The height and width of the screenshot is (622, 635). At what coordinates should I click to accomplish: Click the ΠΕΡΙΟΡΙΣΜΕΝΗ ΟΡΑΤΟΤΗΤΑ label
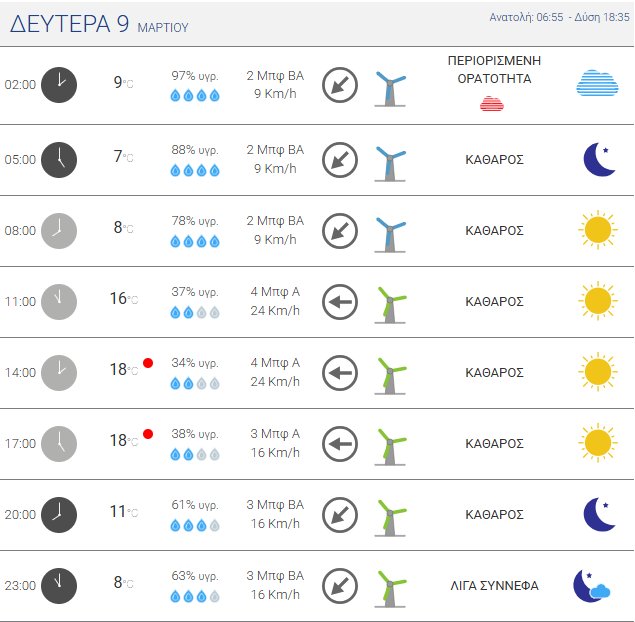(489, 69)
